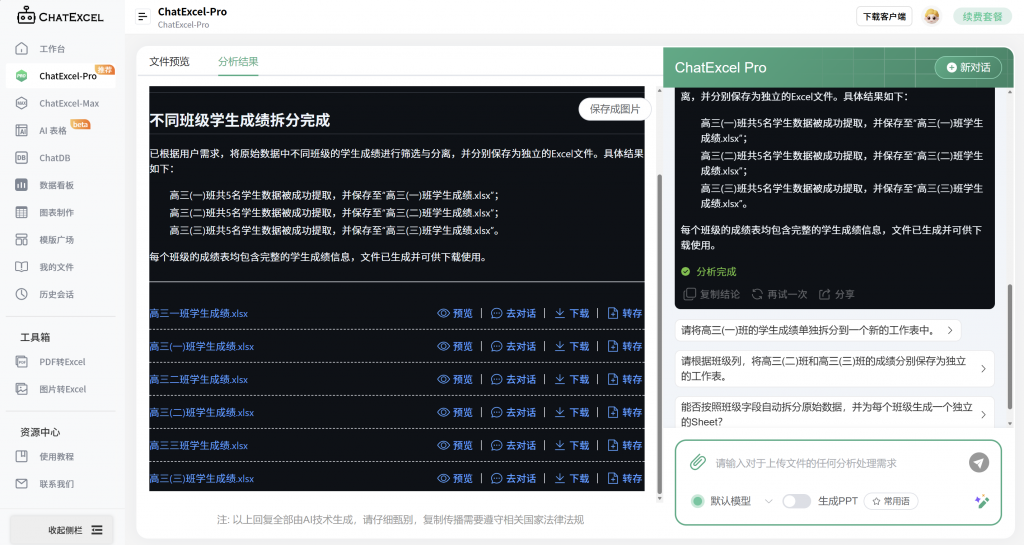The height and width of the screenshot is (545, 1024).
Task: Click 去对话 for 高三(二)班学生成绩.xlsx
Action: (x=513, y=412)
